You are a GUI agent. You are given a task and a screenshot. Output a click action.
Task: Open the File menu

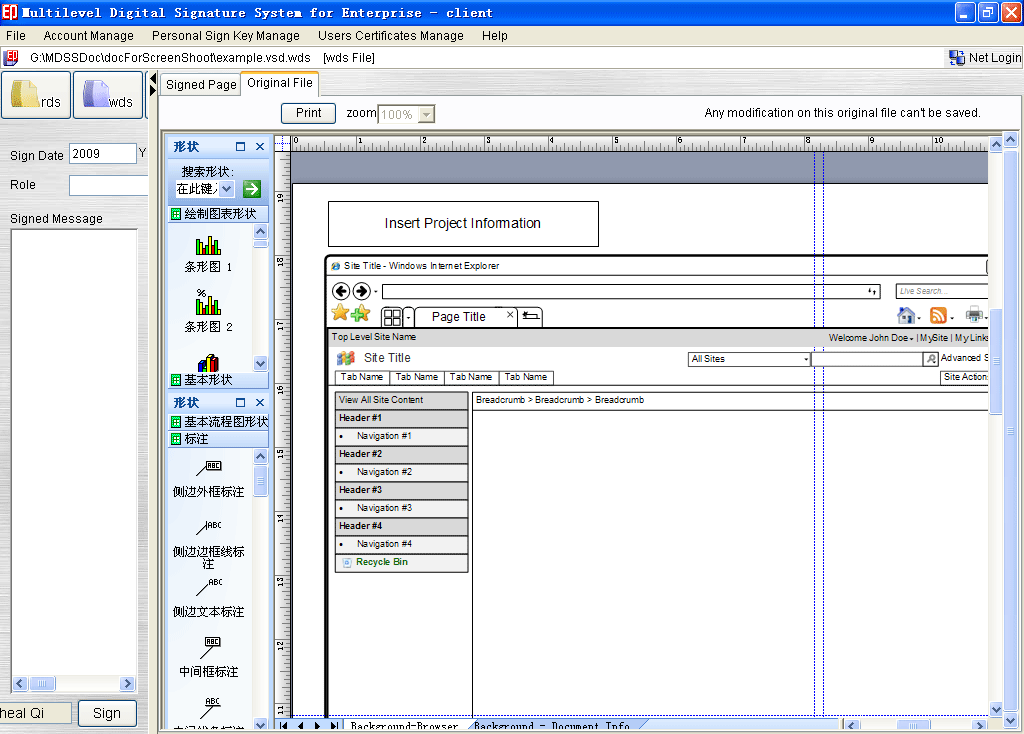point(16,36)
